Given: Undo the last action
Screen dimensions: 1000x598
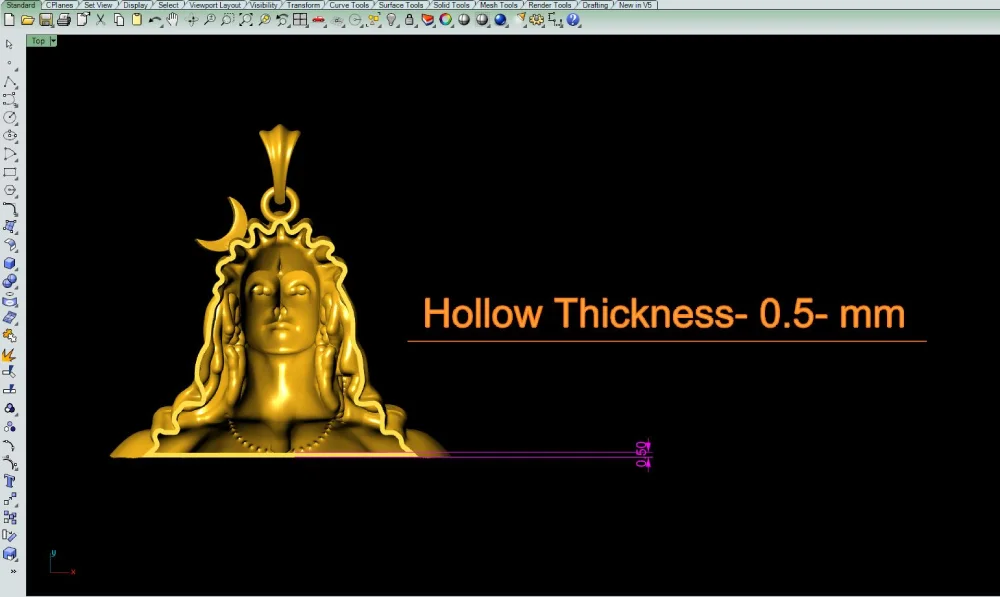Looking at the screenshot, I should (x=155, y=20).
